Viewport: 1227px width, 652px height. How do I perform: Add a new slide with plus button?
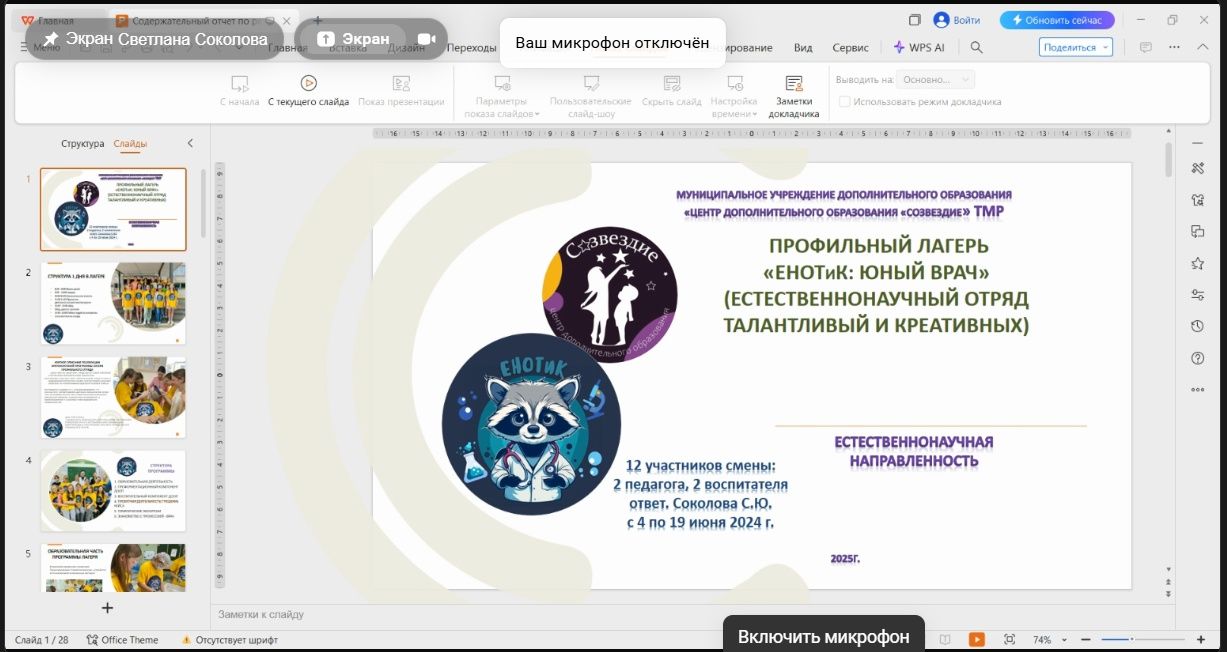click(x=108, y=607)
